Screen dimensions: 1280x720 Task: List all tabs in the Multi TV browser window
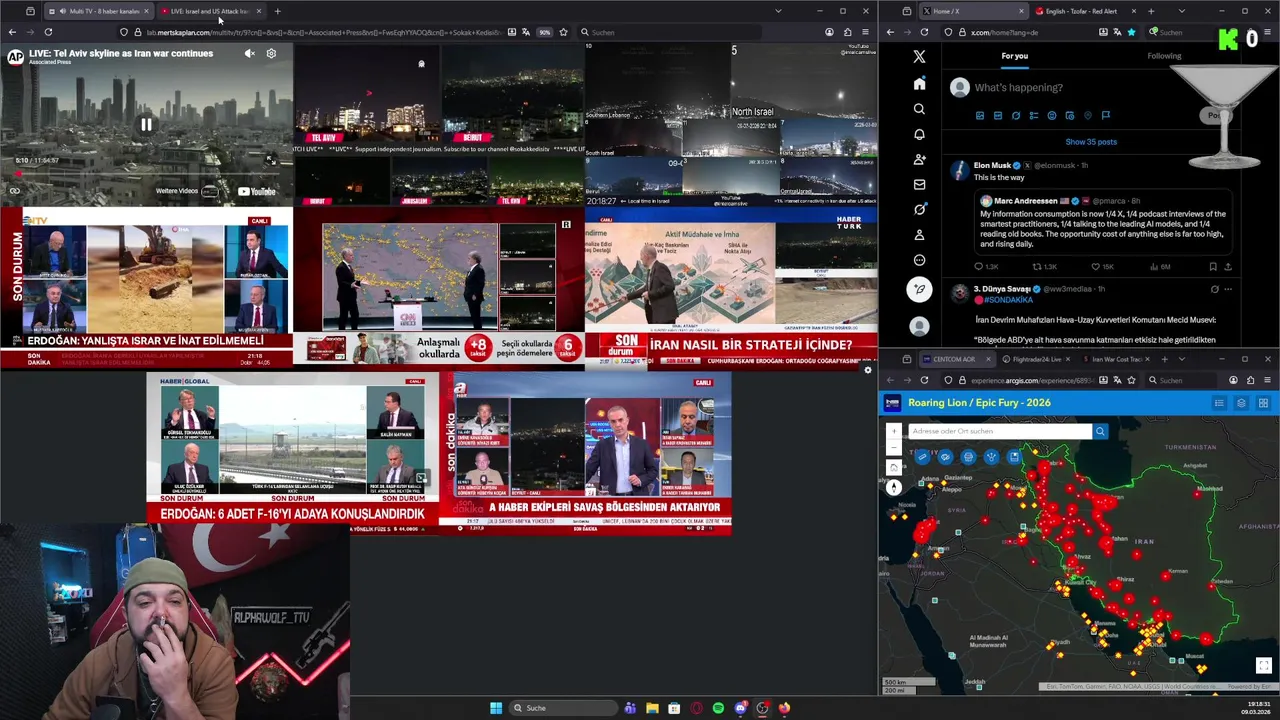[778, 11]
